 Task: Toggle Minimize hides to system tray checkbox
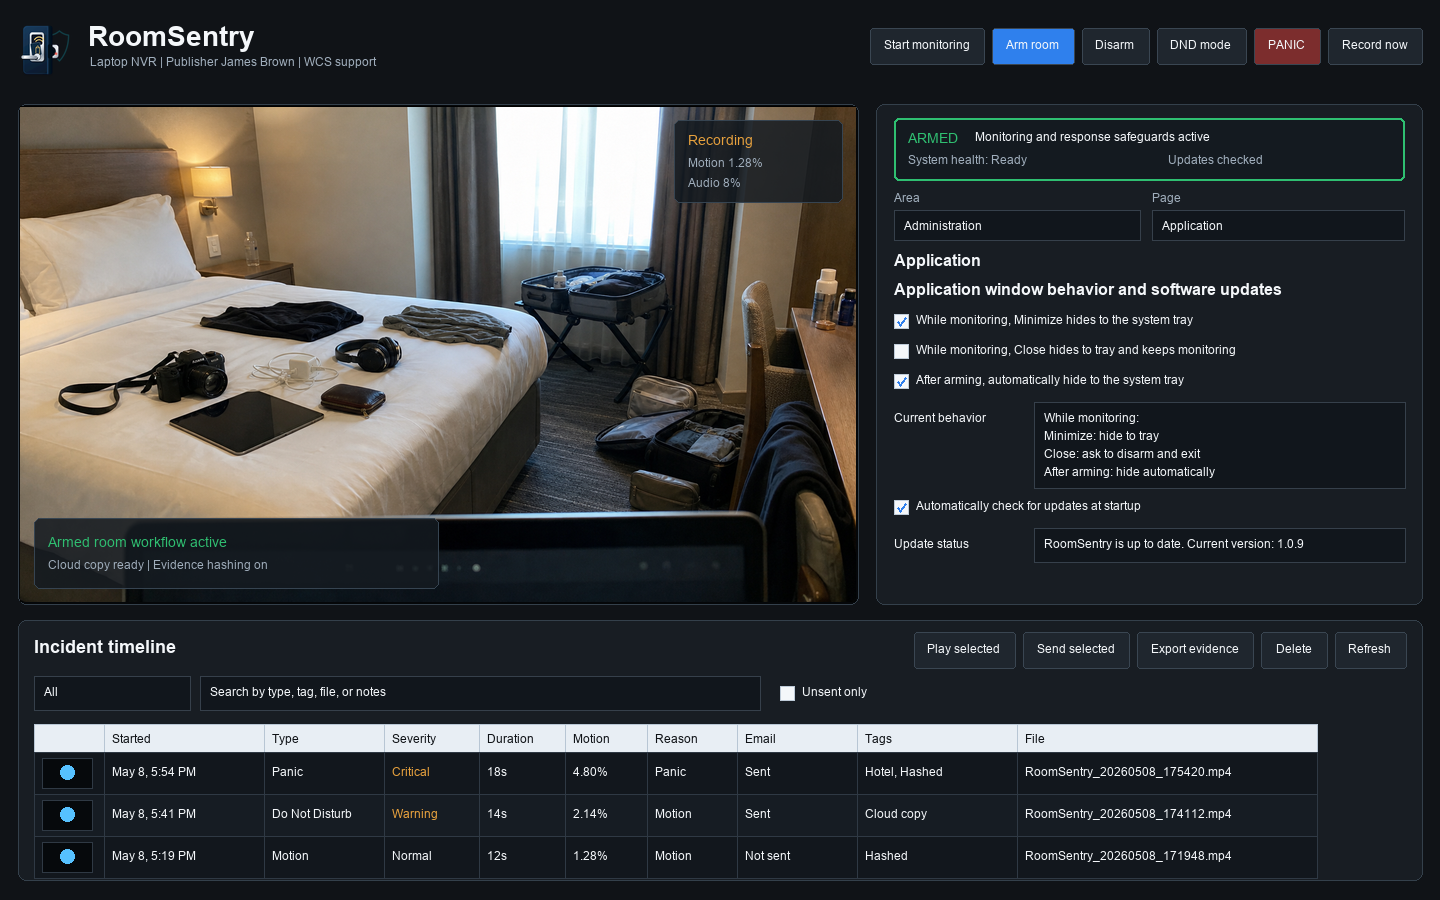(x=901, y=321)
